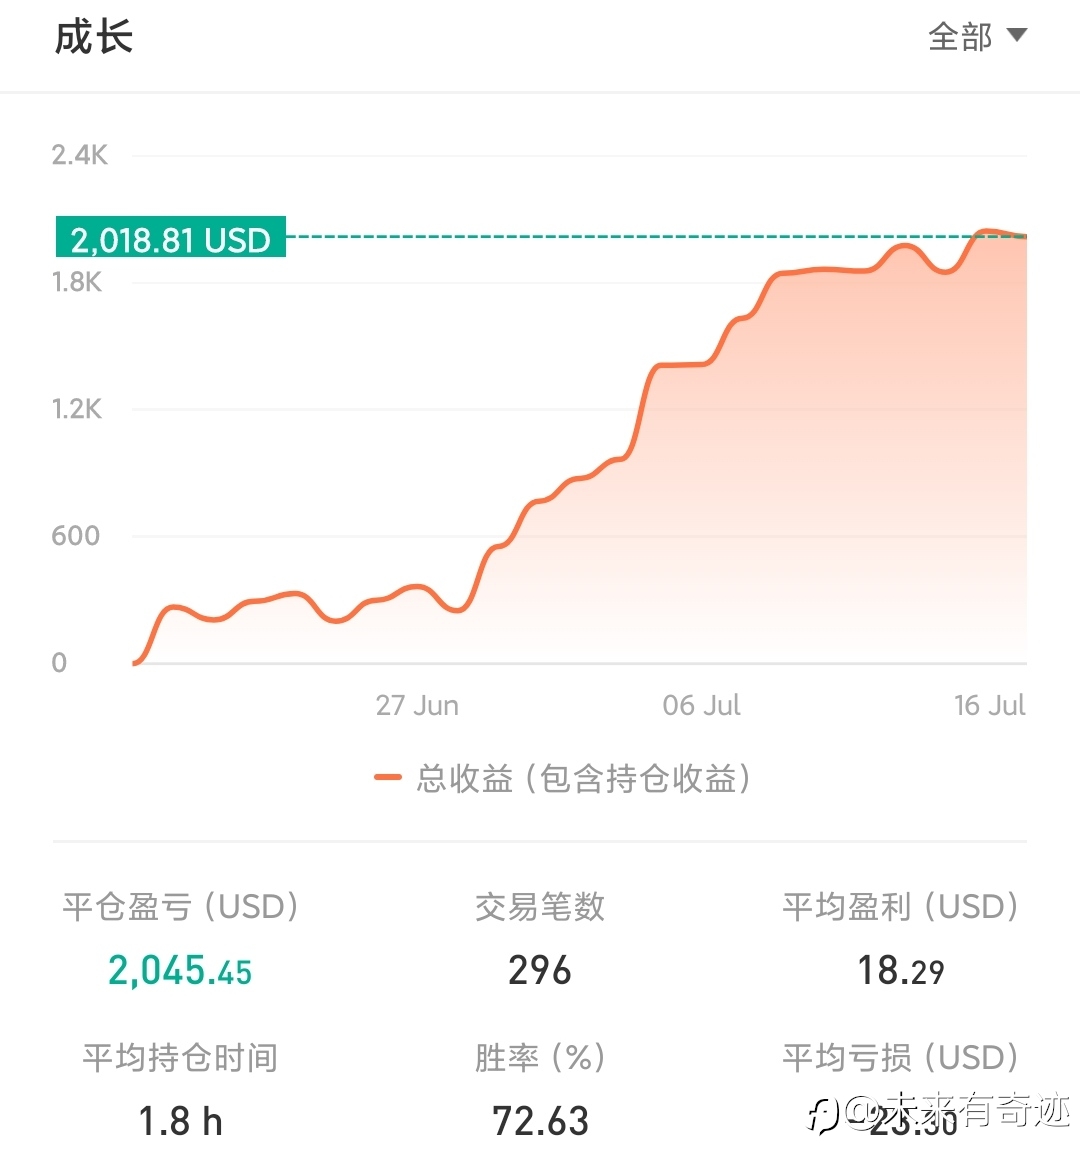This screenshot has height=1172, width=1080.
Task: Select the 胜率 value 72.63
Action: [540, 1121]
